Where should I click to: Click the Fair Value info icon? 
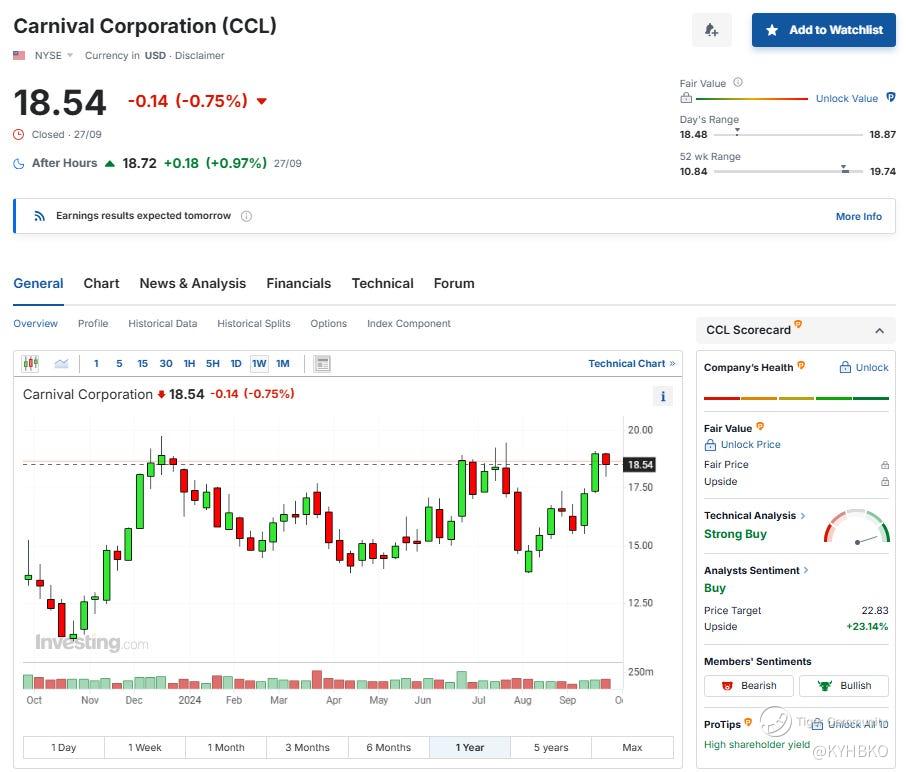click(738, 83)
